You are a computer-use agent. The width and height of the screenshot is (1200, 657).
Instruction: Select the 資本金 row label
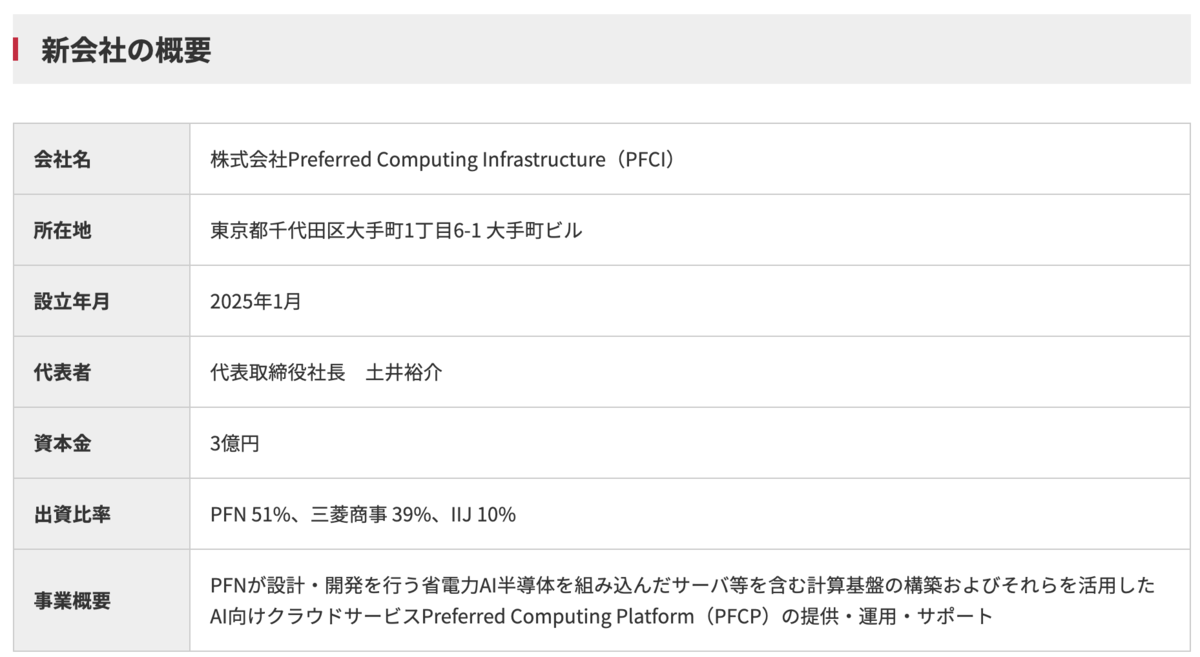pos(62,443)
